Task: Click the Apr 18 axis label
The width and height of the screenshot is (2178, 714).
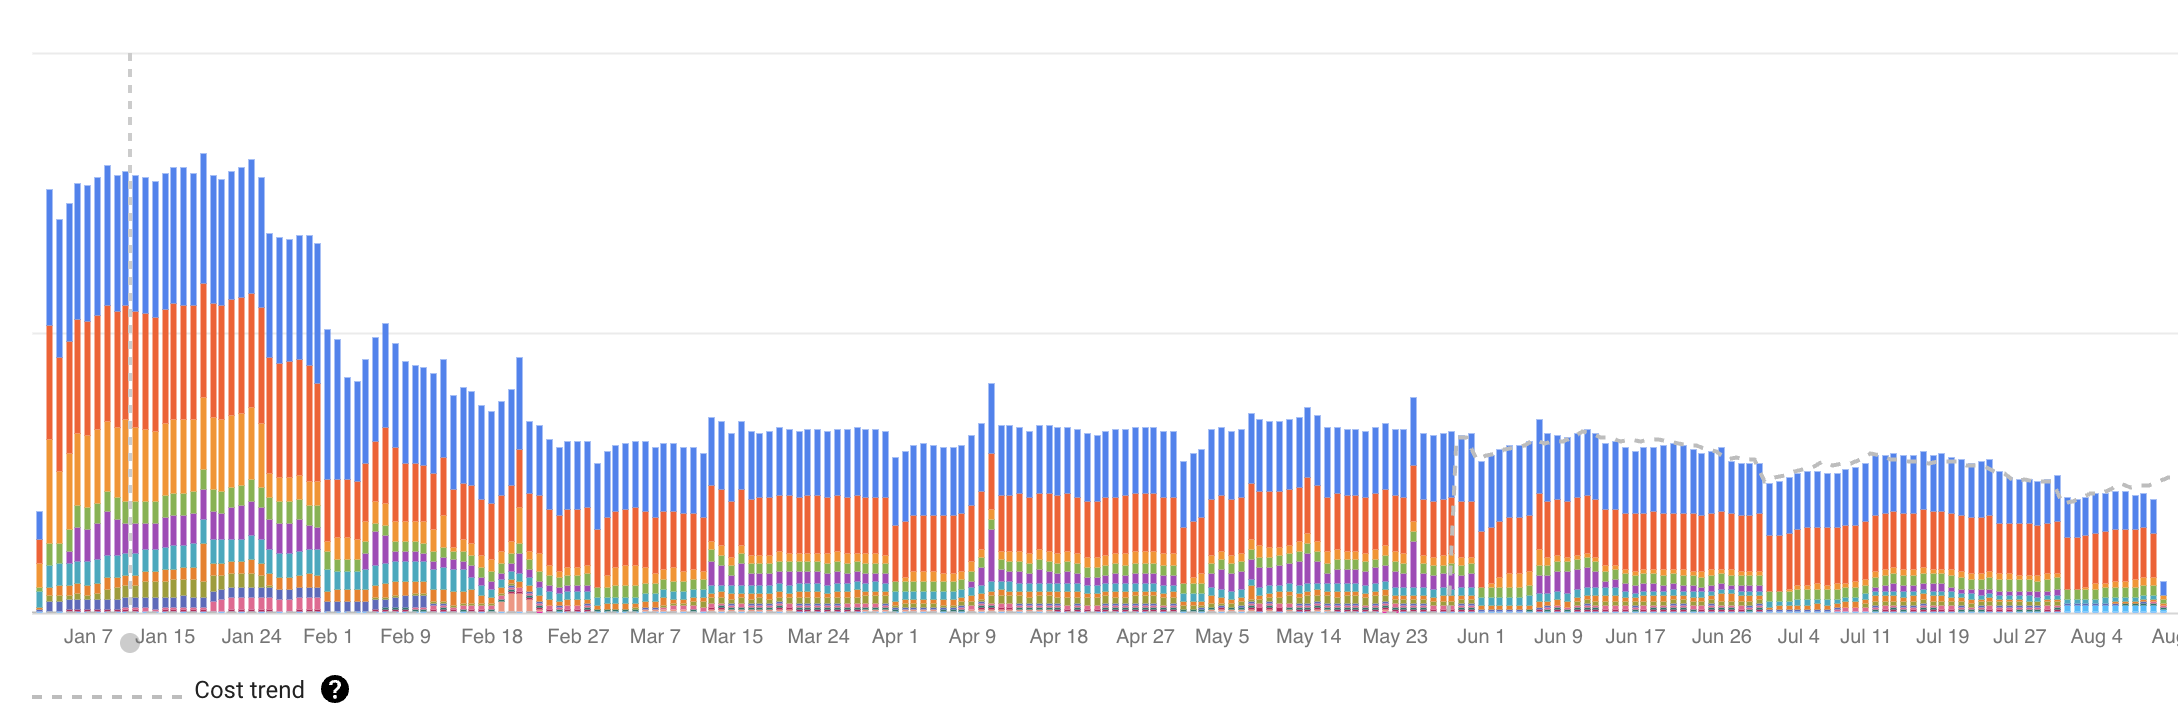Action: tap(1058, 636)
